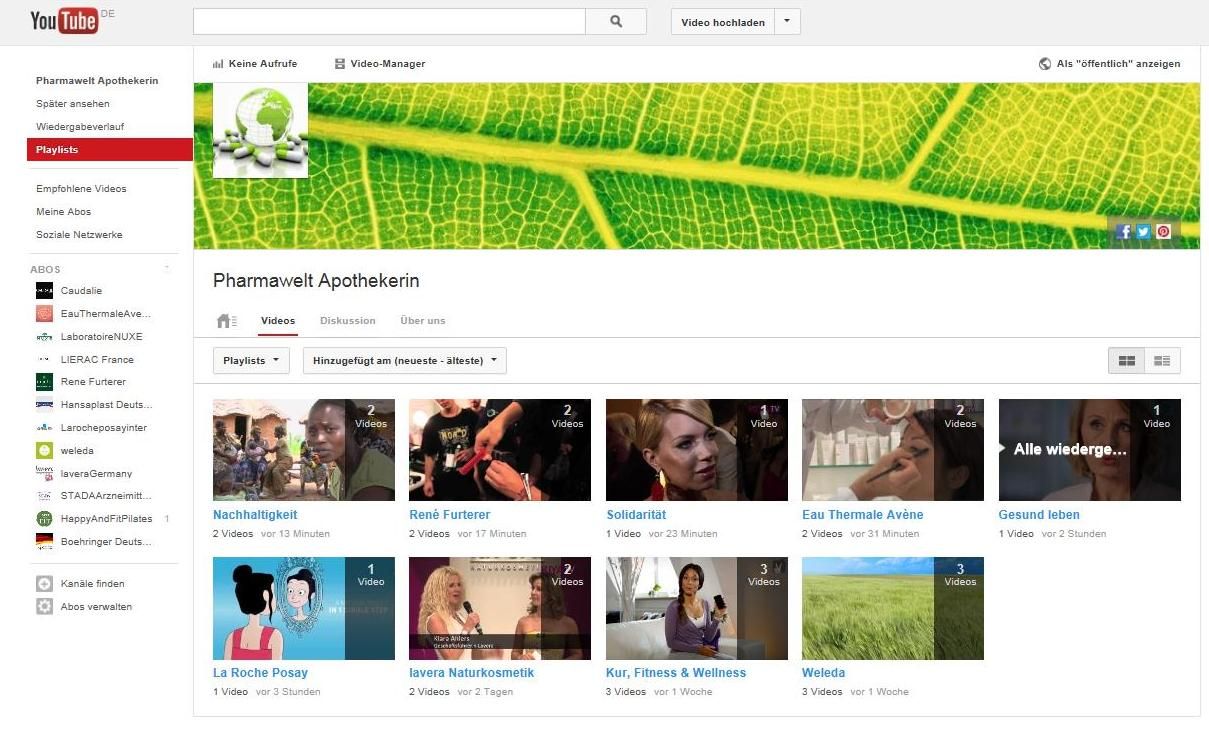Collapse the ABOS section arrow
The width and height of the screenshot is (1209, 734).
click(x=167, y=270)
